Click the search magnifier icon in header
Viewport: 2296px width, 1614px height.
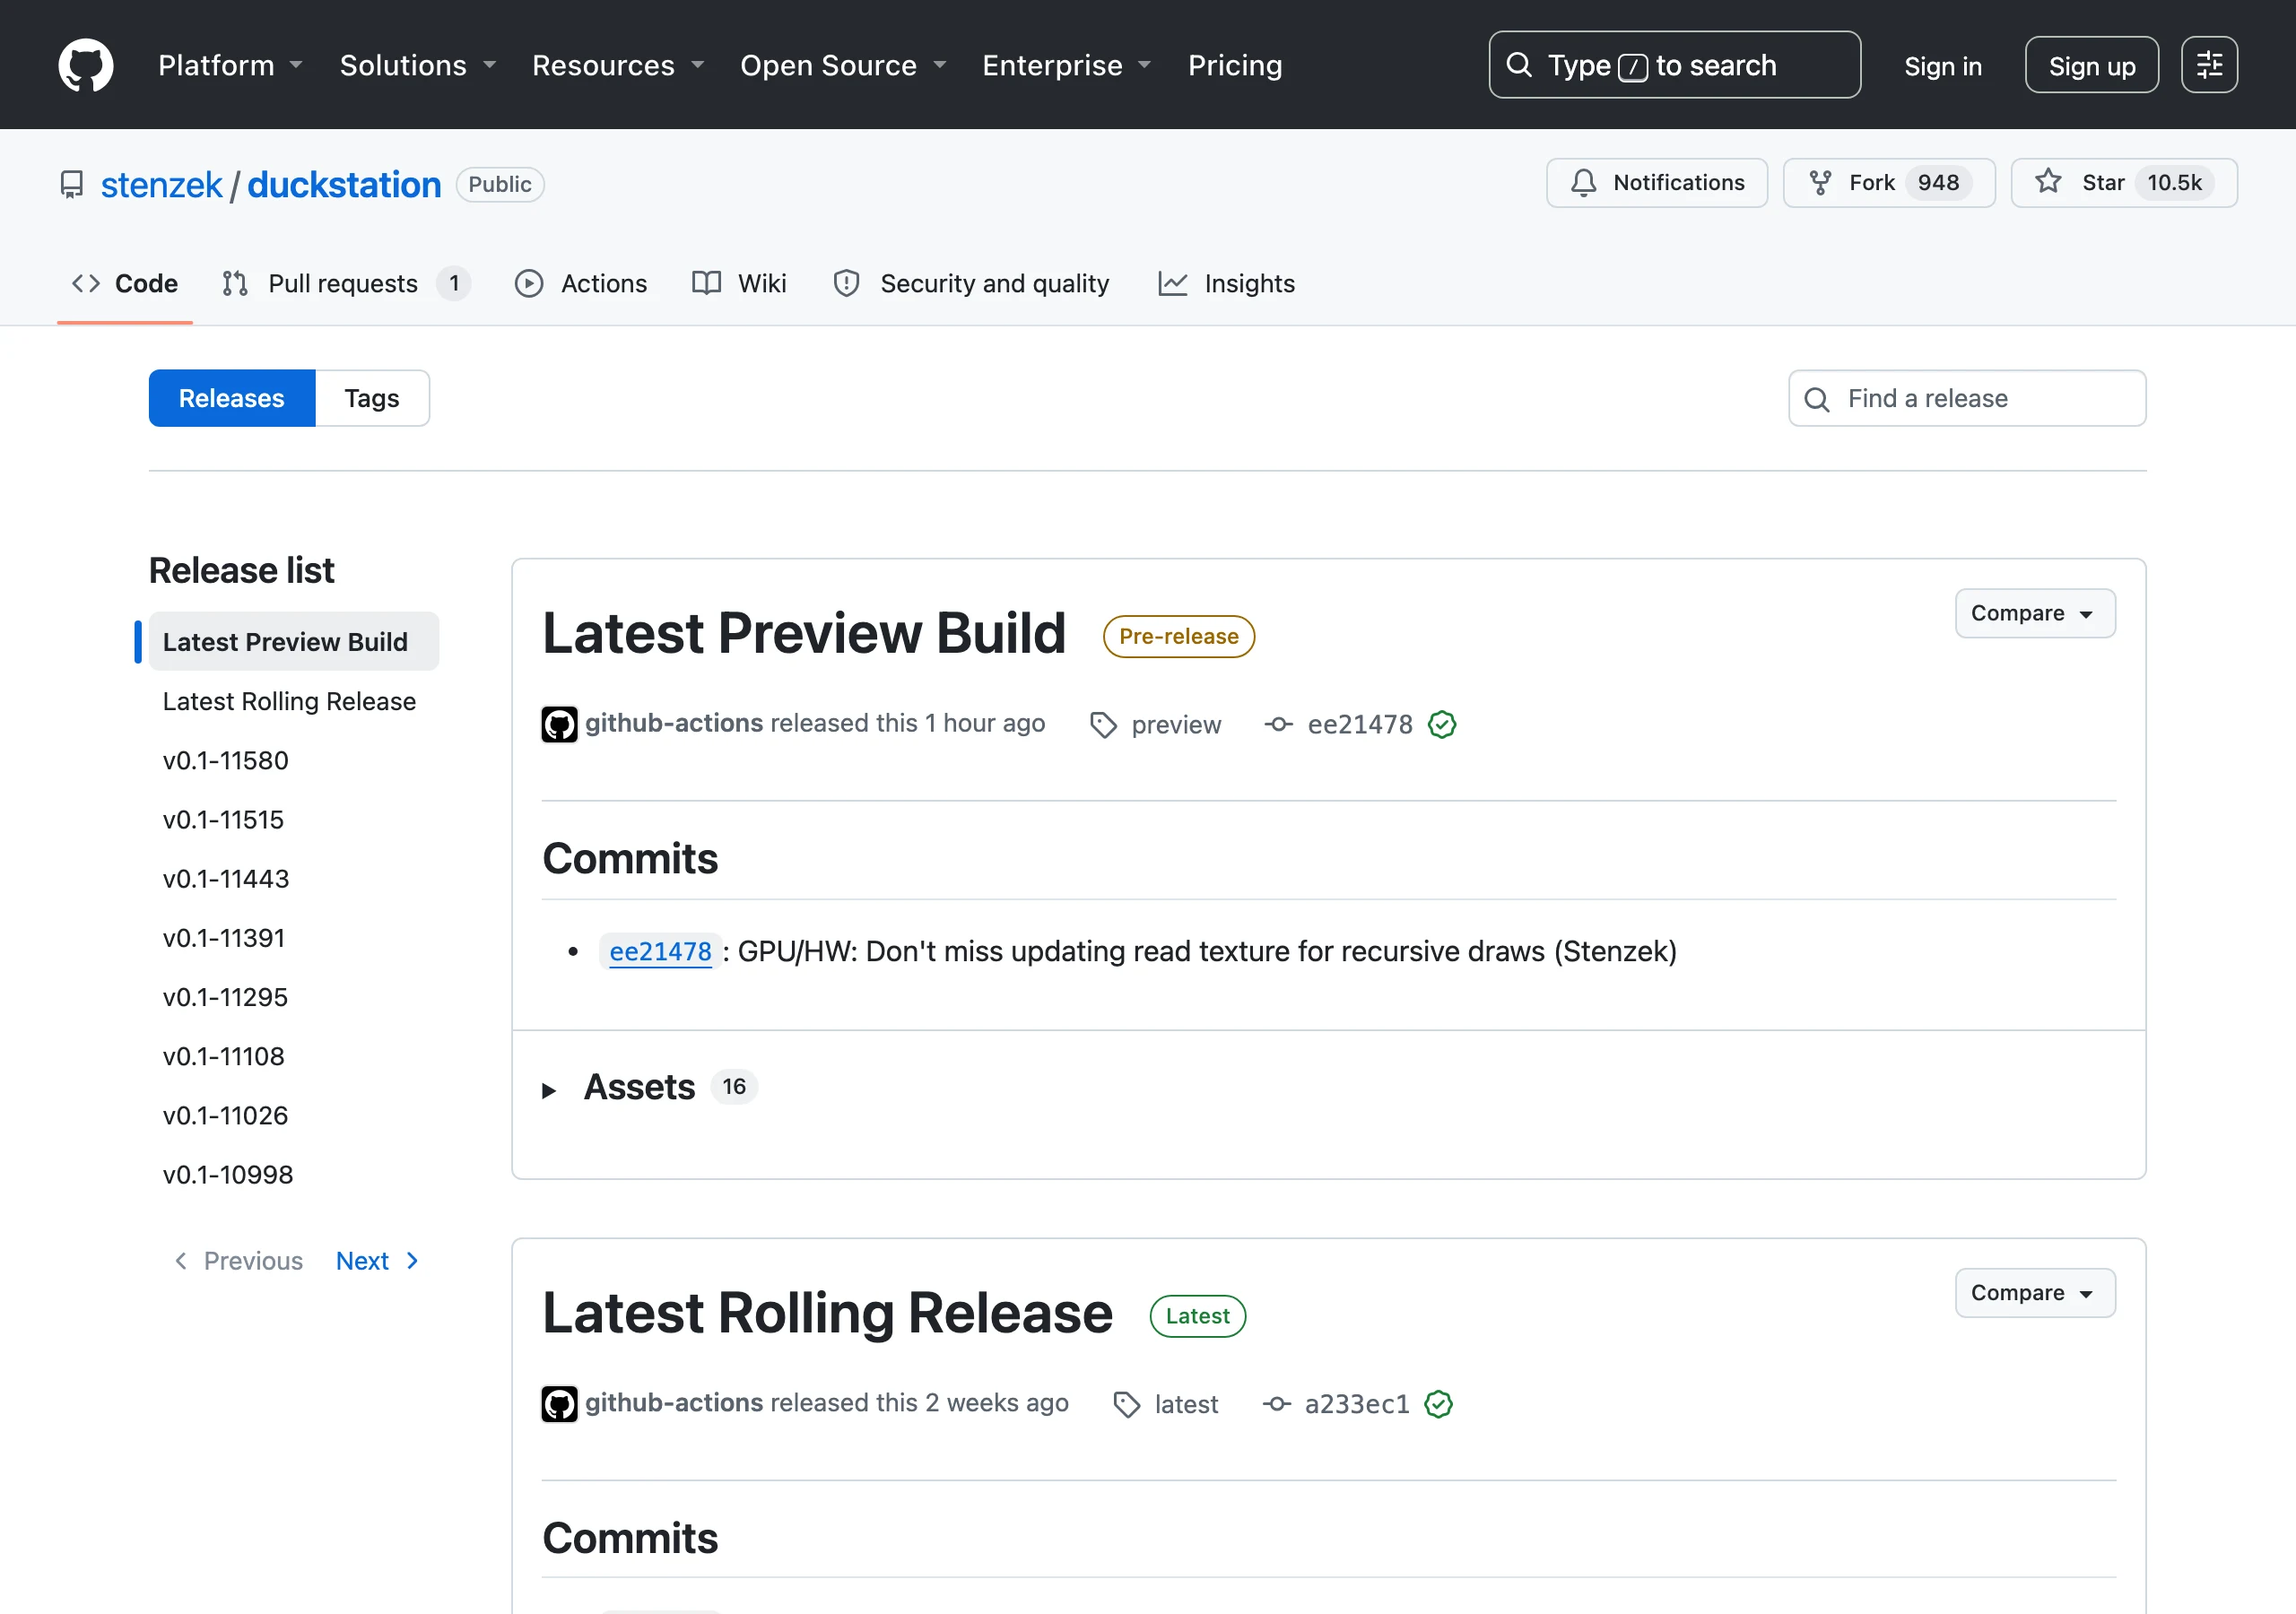[1519, 65]
